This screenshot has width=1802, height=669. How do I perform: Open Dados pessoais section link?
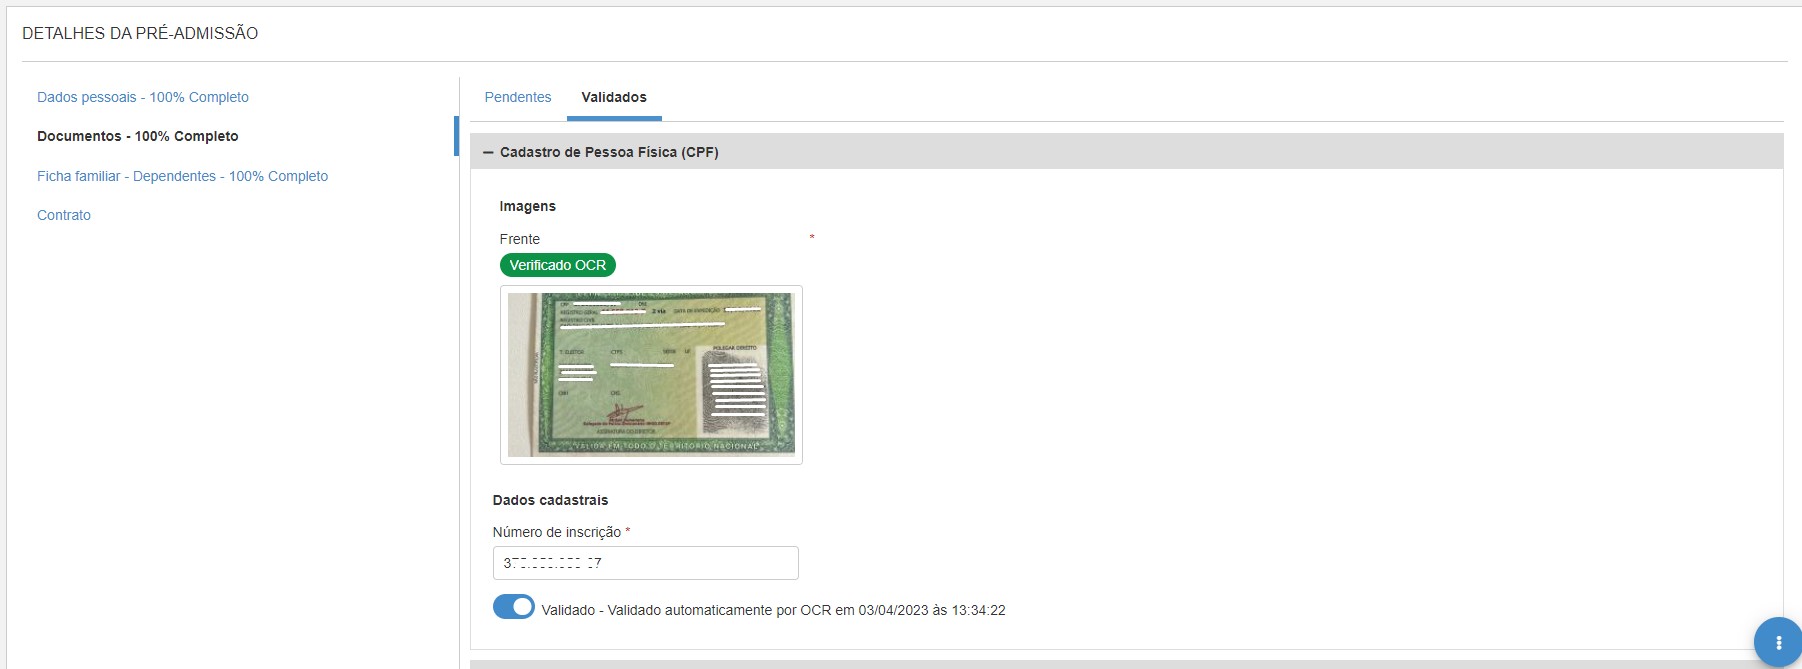(143, 97)
